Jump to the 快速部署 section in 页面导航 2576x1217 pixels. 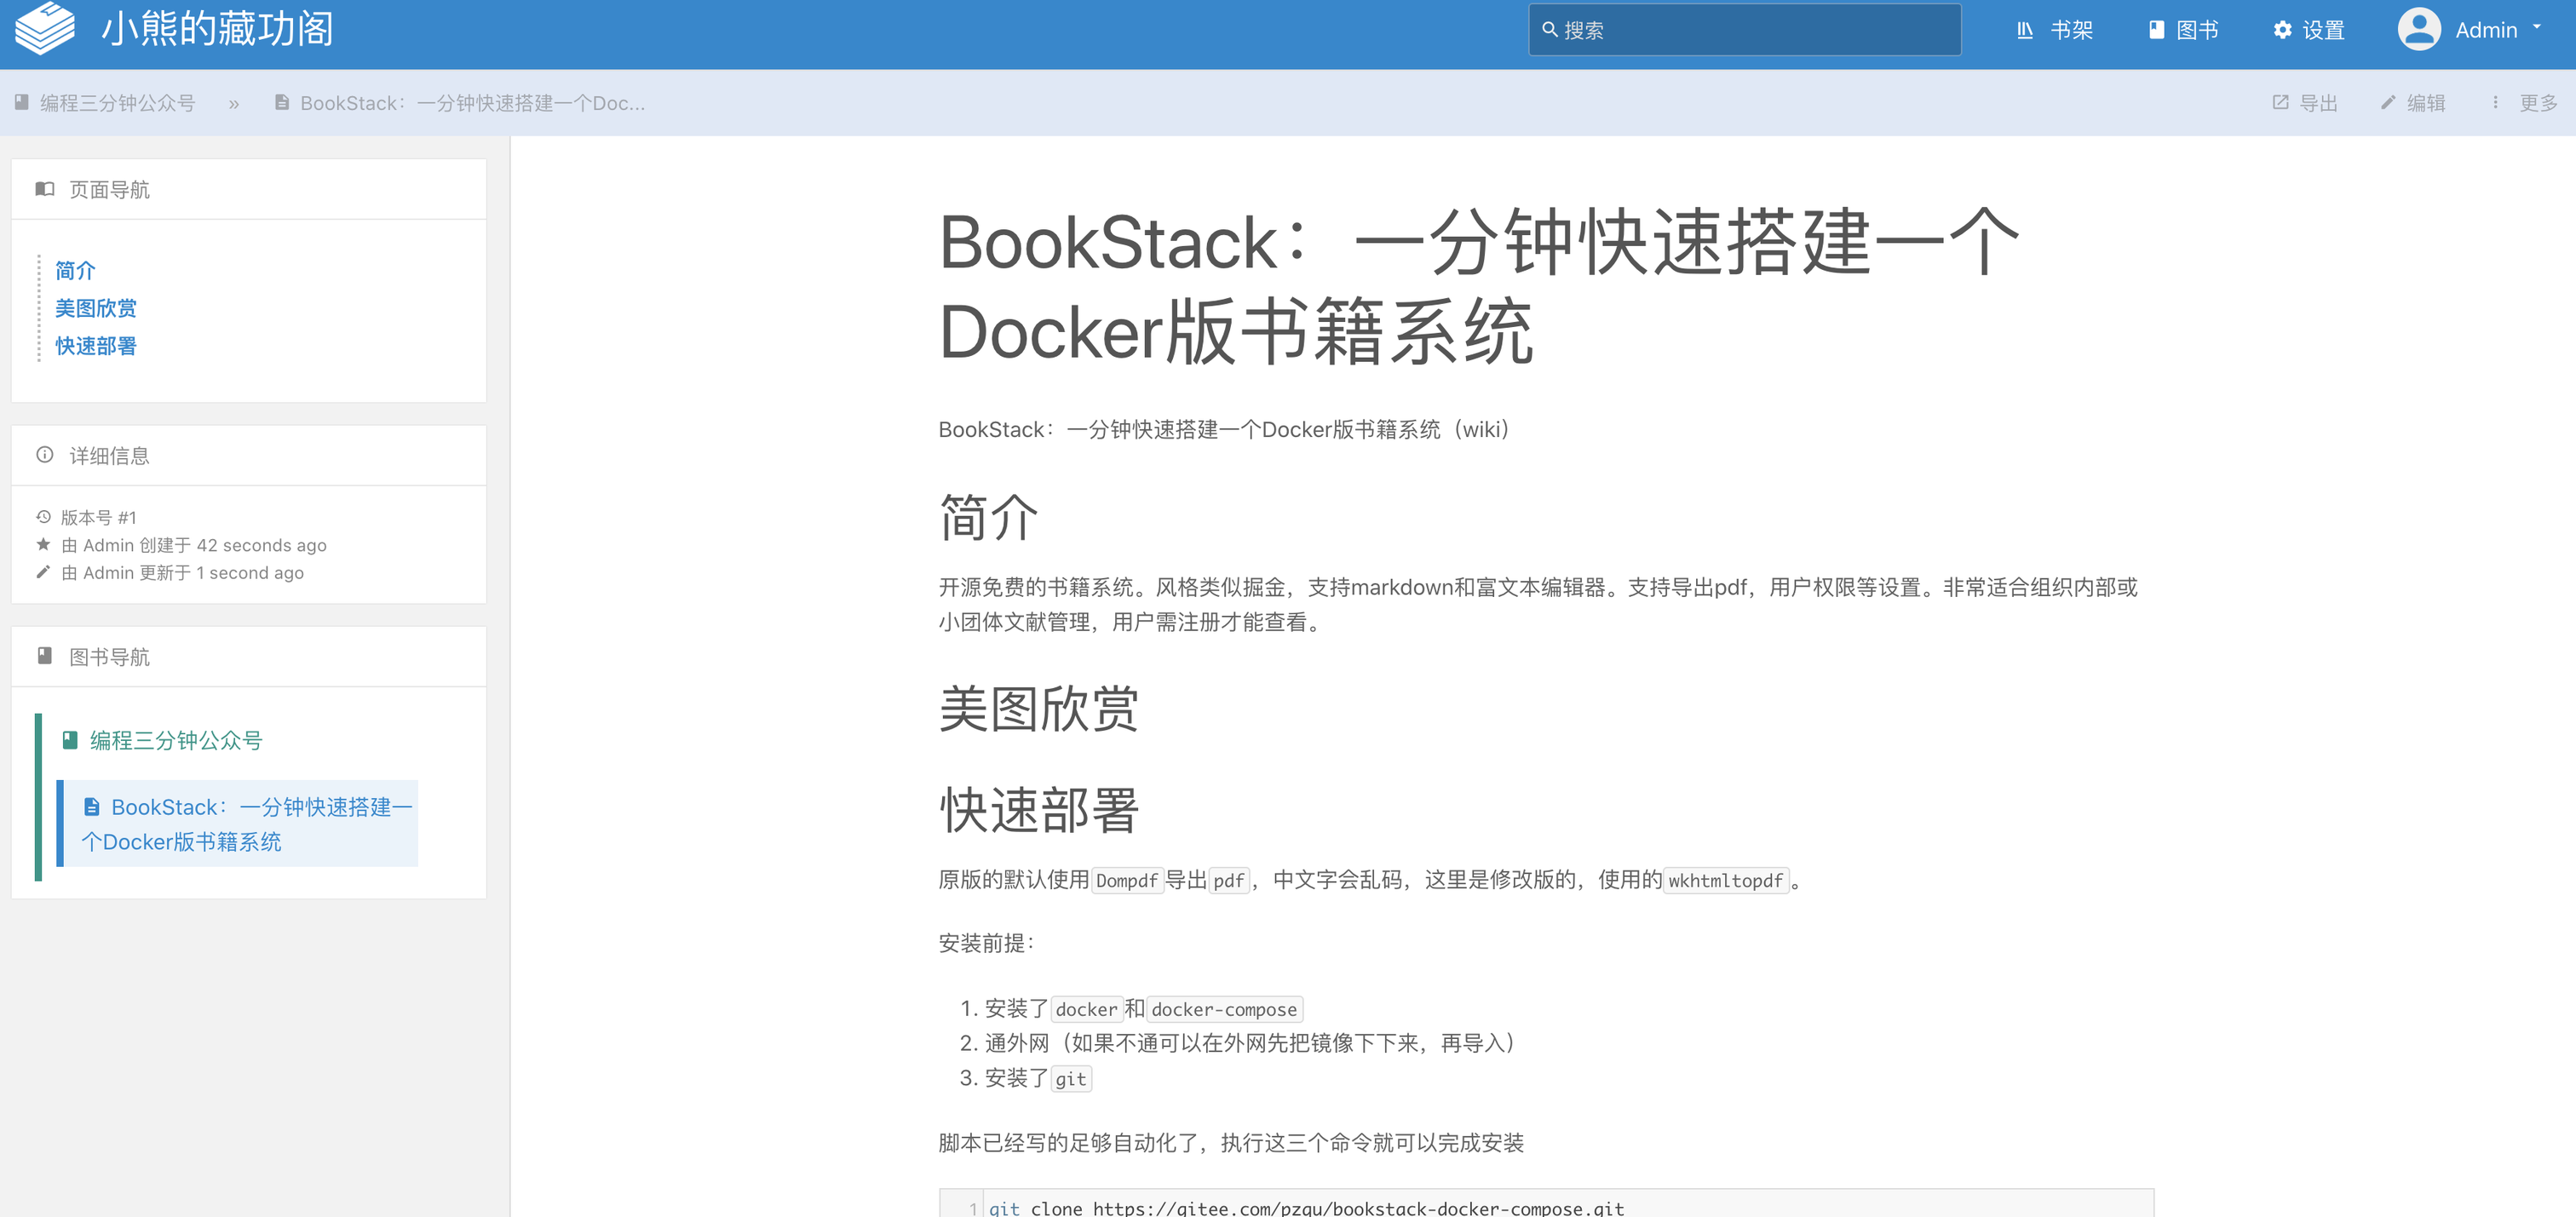95,346
